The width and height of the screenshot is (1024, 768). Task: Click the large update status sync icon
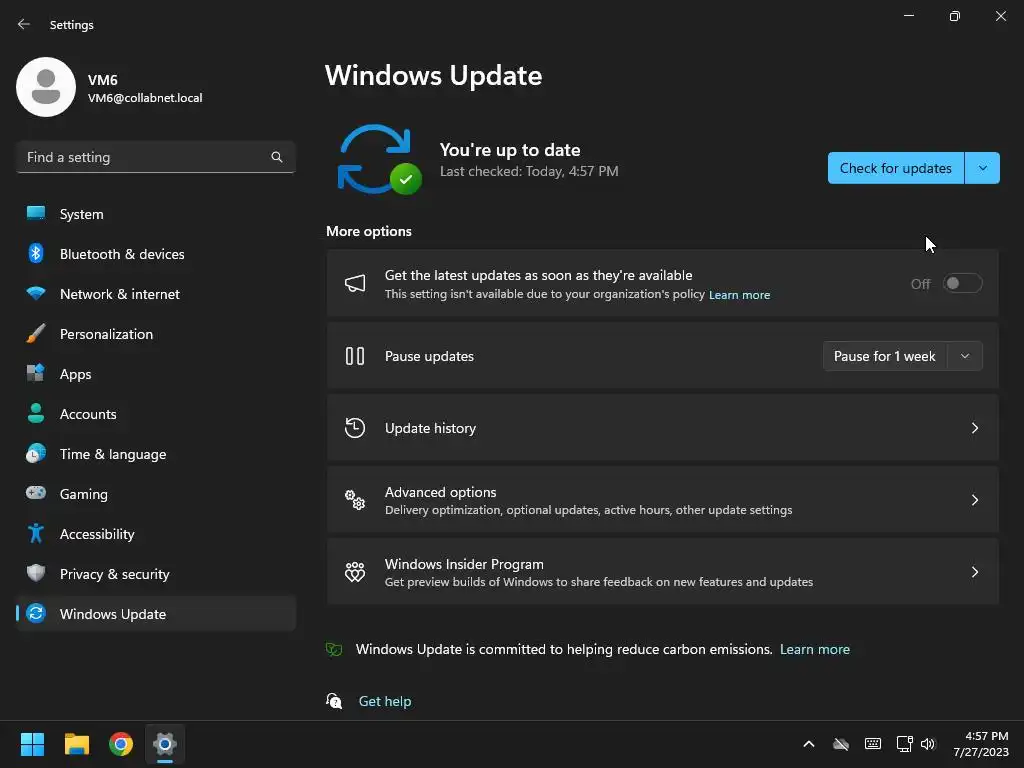point(379,159)
